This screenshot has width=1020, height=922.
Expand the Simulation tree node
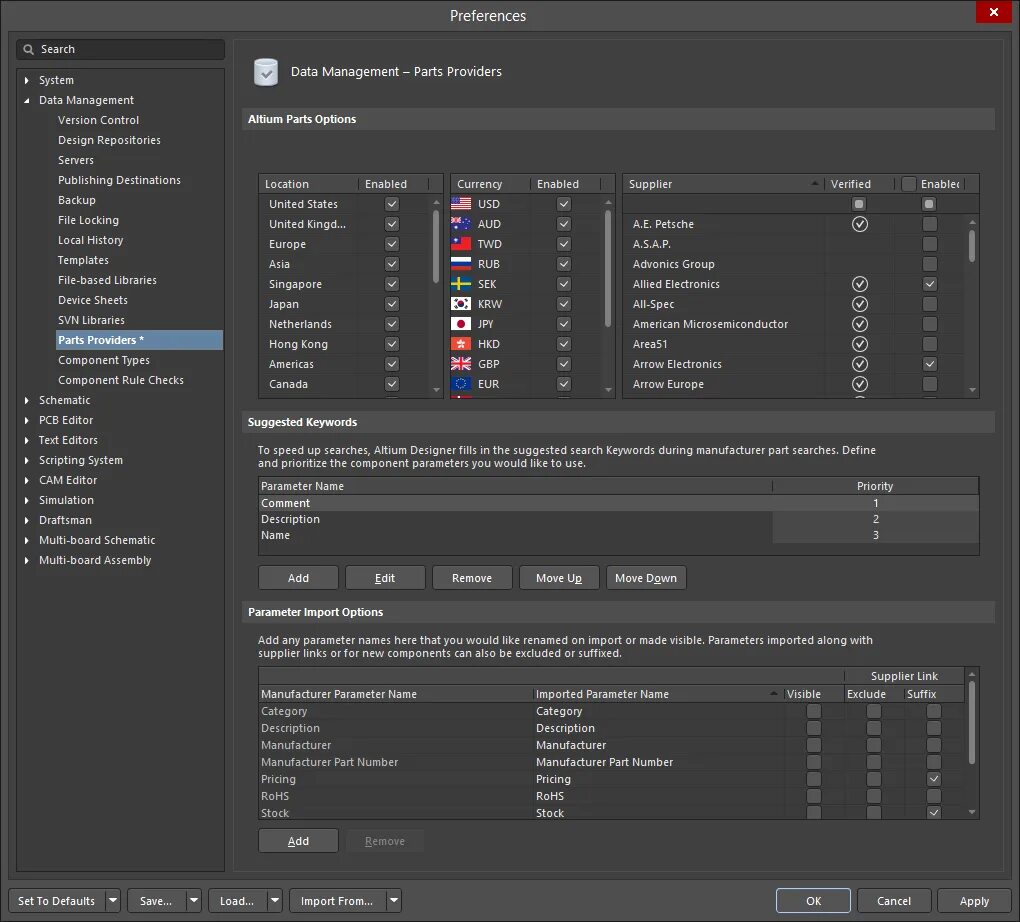point(26,500)
